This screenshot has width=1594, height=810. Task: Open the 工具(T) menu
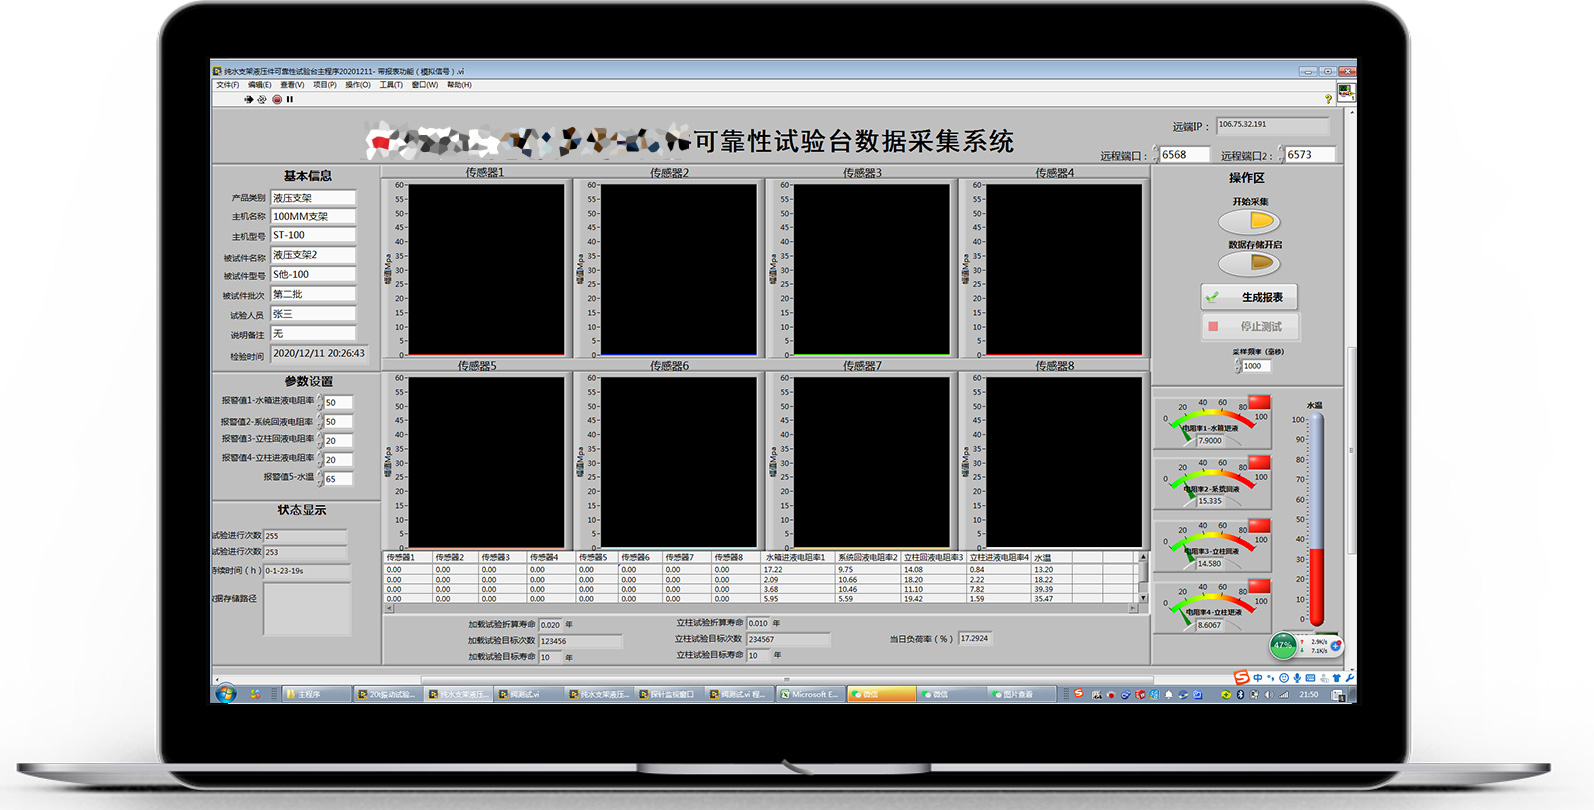pyautogui.click(x=391, y=85)
